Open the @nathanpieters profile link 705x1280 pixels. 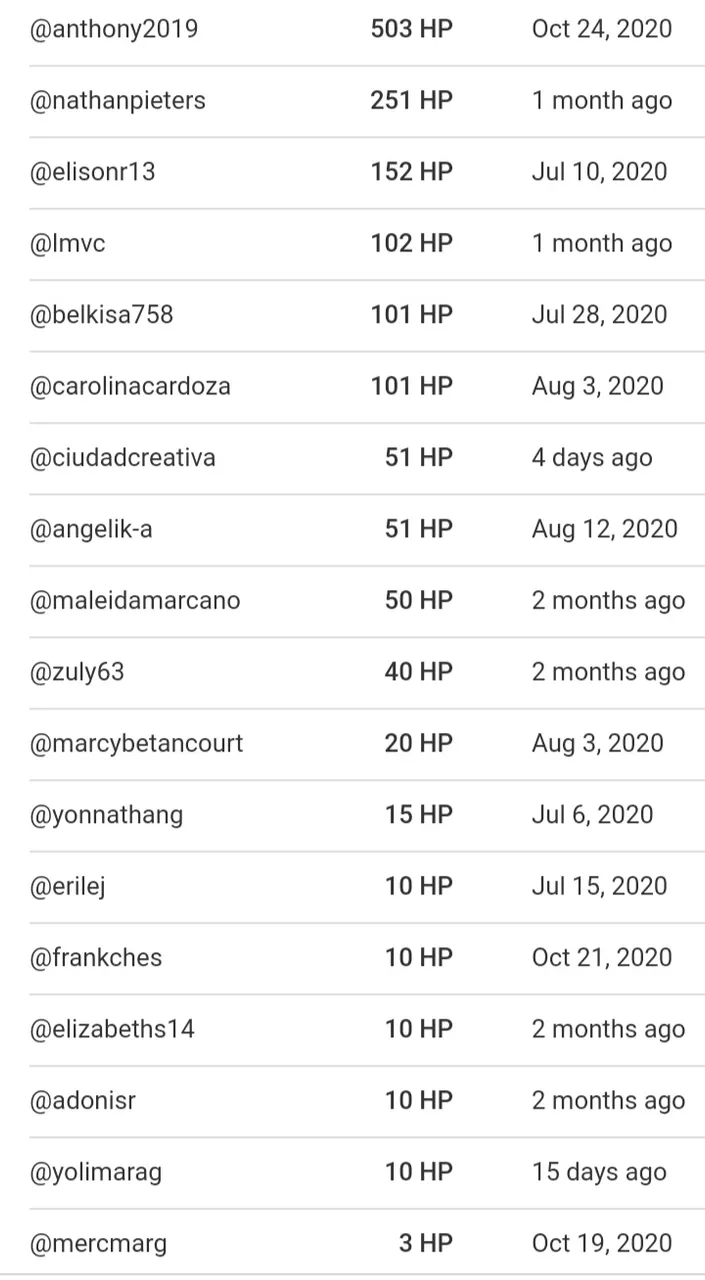coord(118,101)
